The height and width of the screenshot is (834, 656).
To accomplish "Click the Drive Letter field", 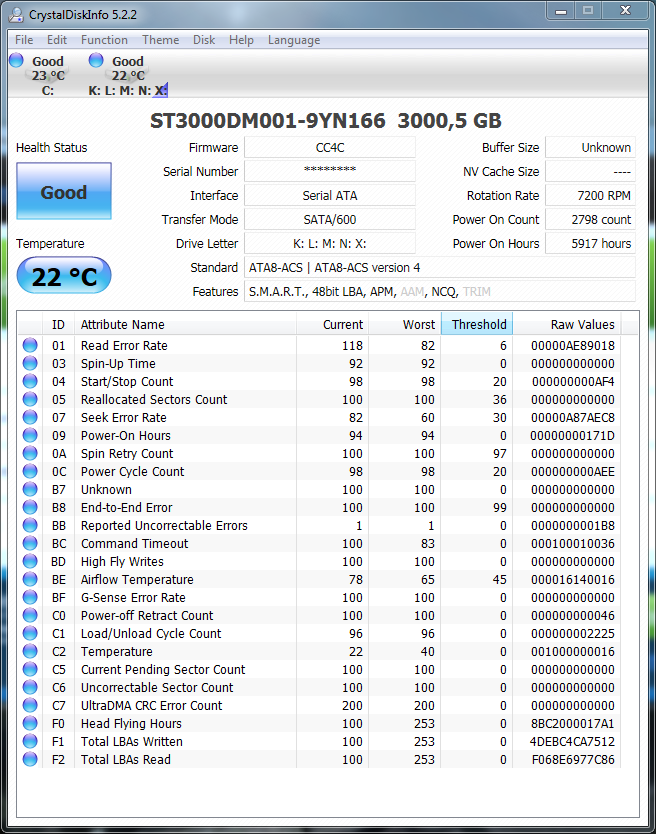I will [330, 244].
